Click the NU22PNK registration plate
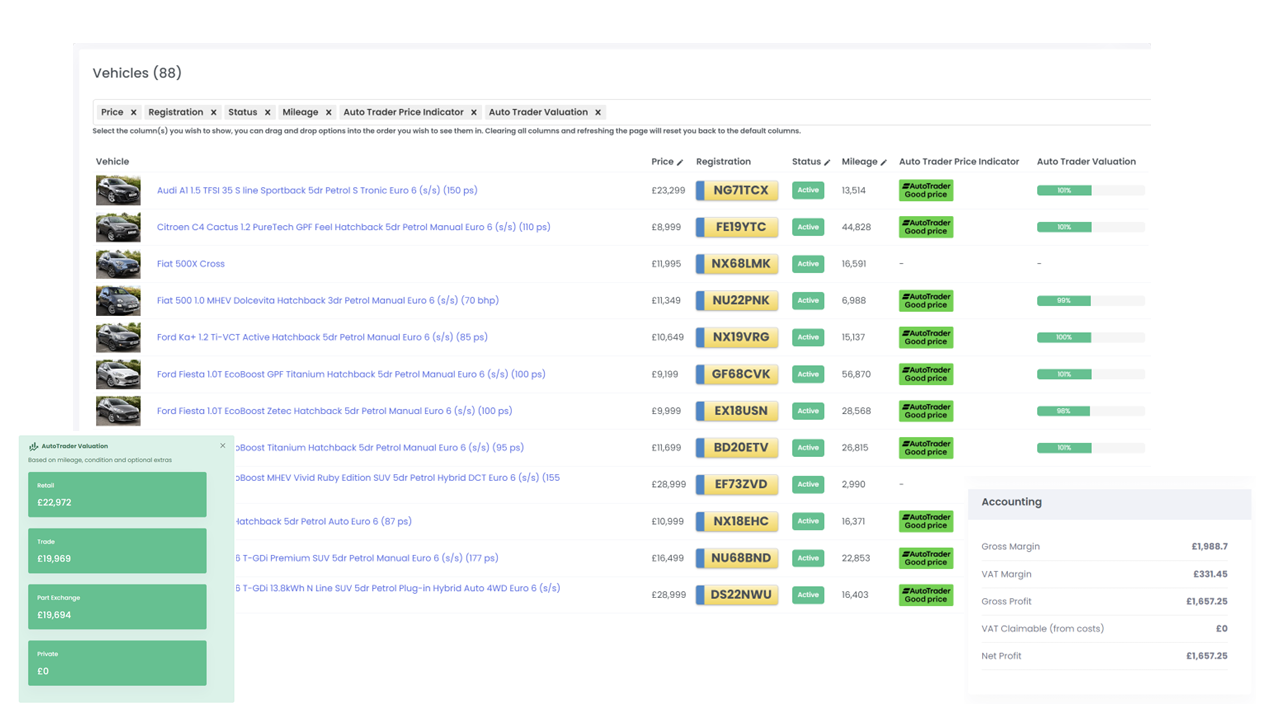 pyautogui.click(x=738, y=300)
